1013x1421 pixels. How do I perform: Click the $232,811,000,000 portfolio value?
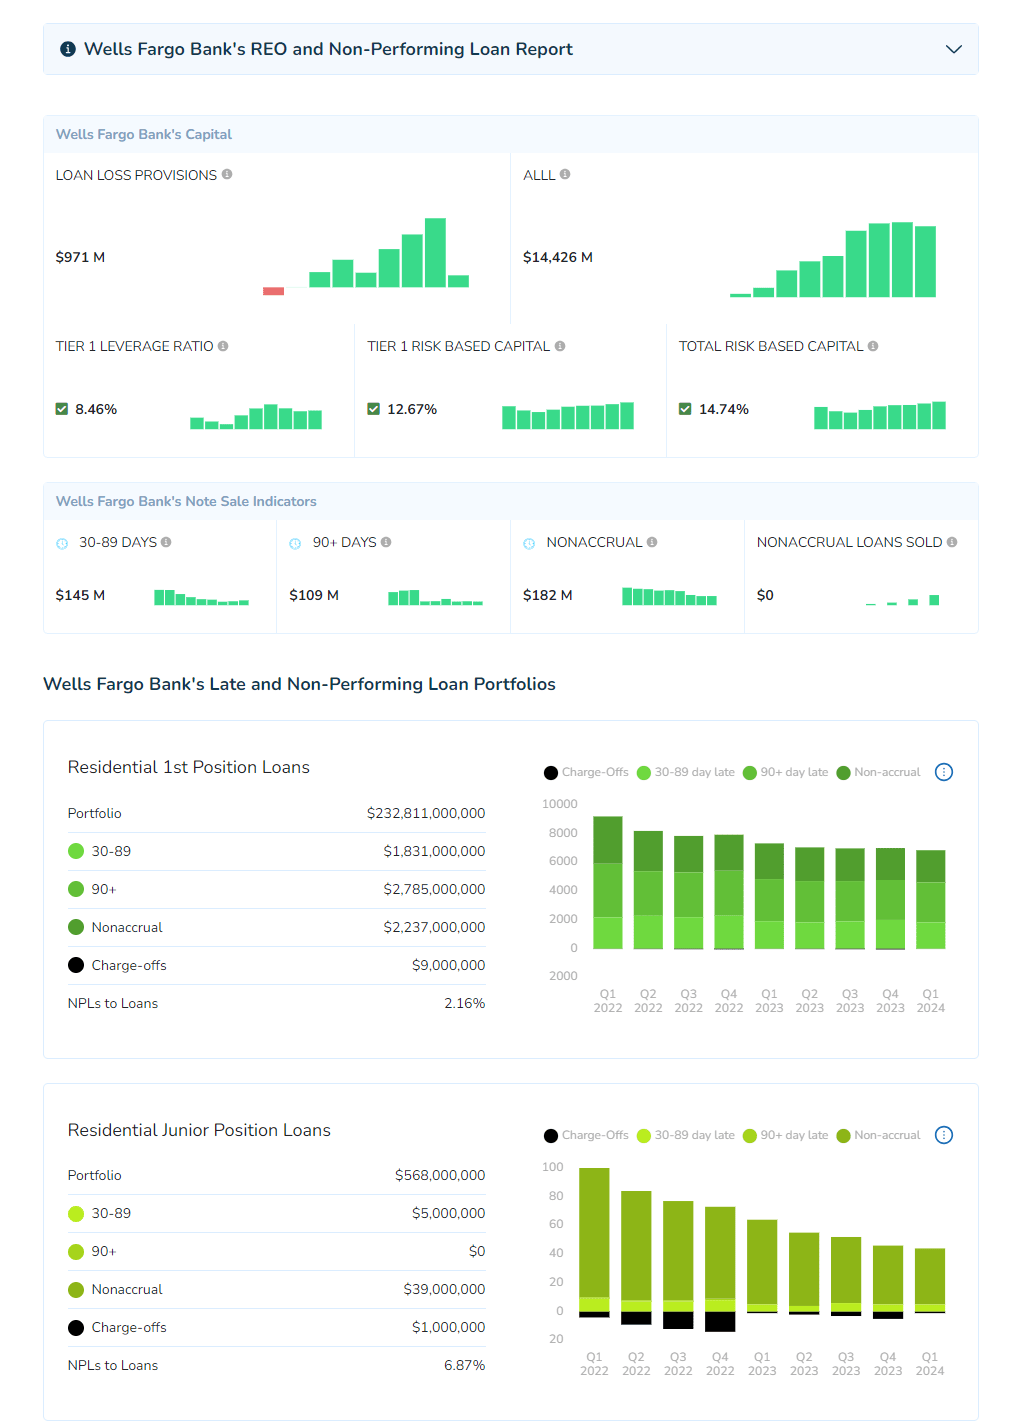click(x=426, y=813)
